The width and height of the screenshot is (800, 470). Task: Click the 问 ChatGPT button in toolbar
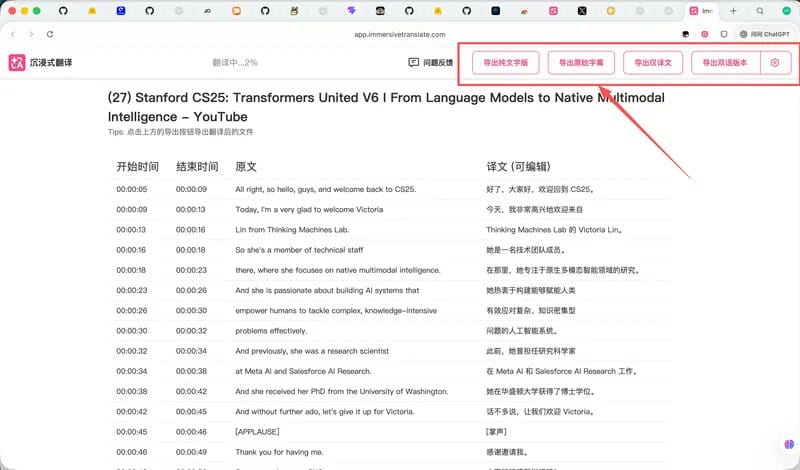(x=764, y=34)
